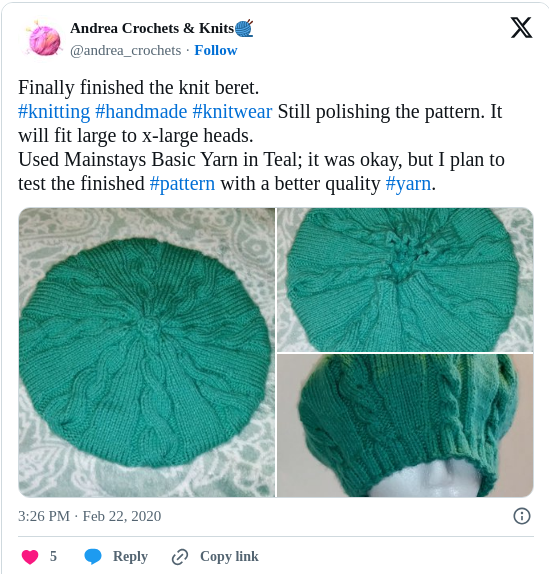Viewport: 549px width, 574px height.
Task: View the large flat beret photo
Action: tap(147, 352)
